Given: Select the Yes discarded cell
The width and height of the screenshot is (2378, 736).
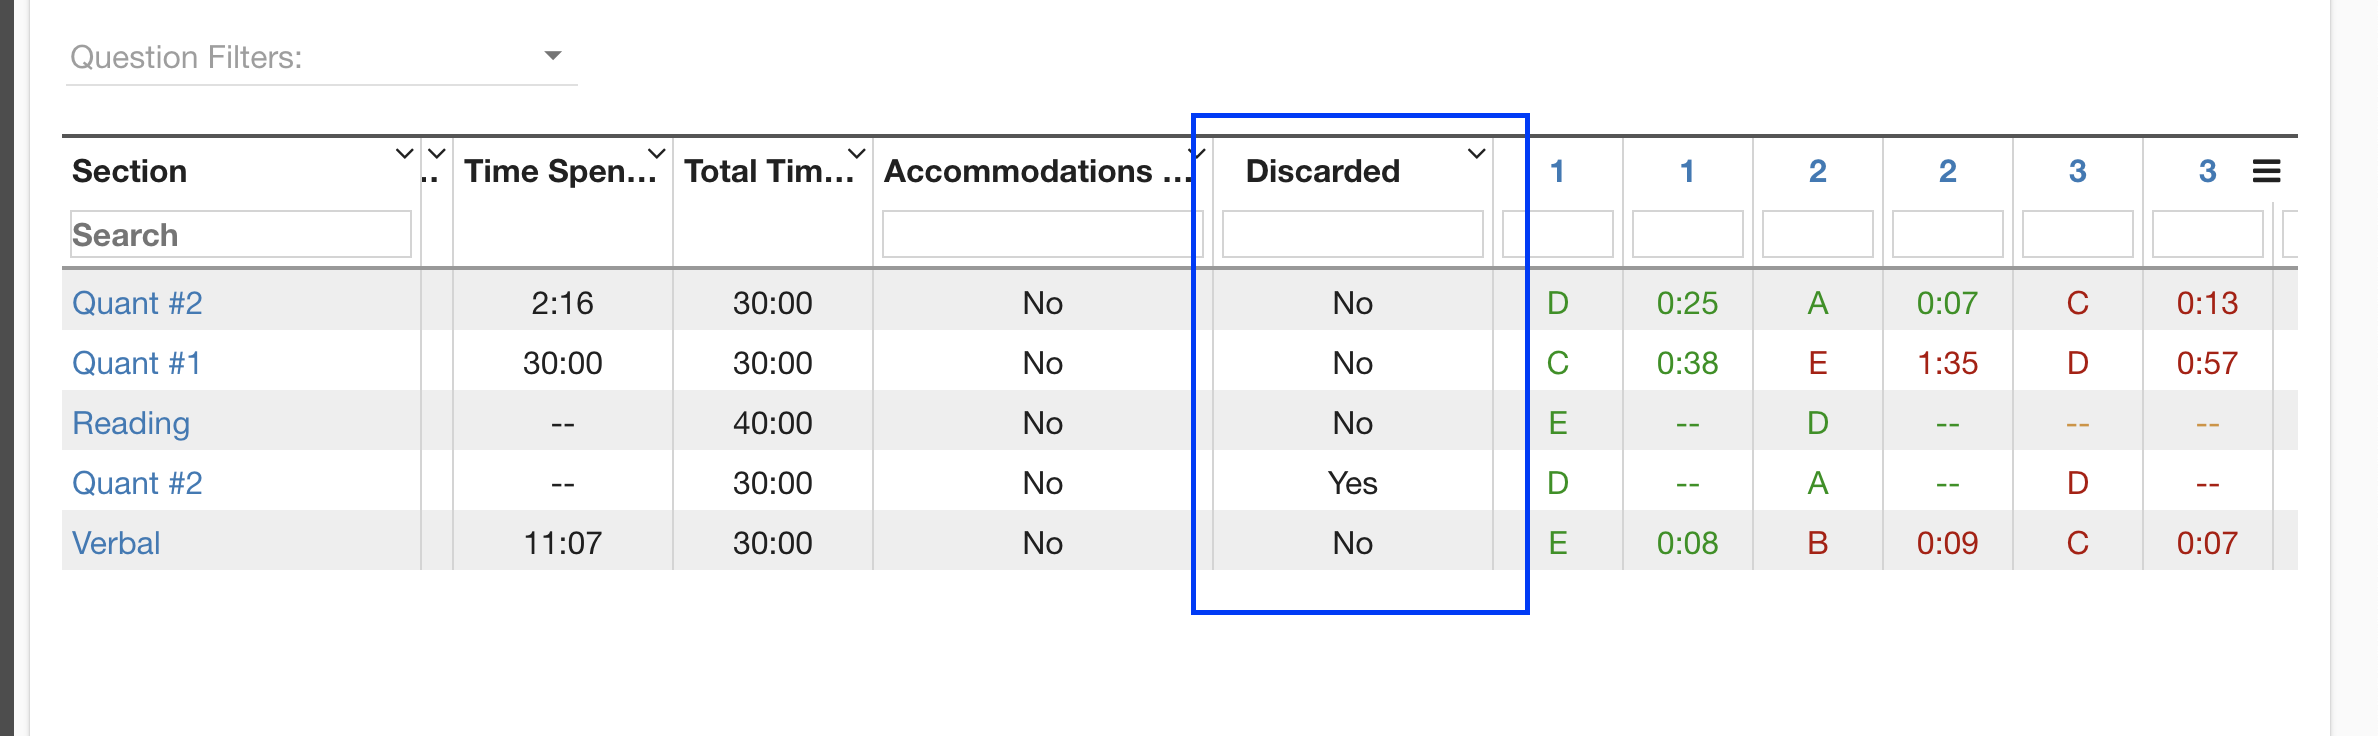Looking at the screenshot, I should tap(1352, 483).
